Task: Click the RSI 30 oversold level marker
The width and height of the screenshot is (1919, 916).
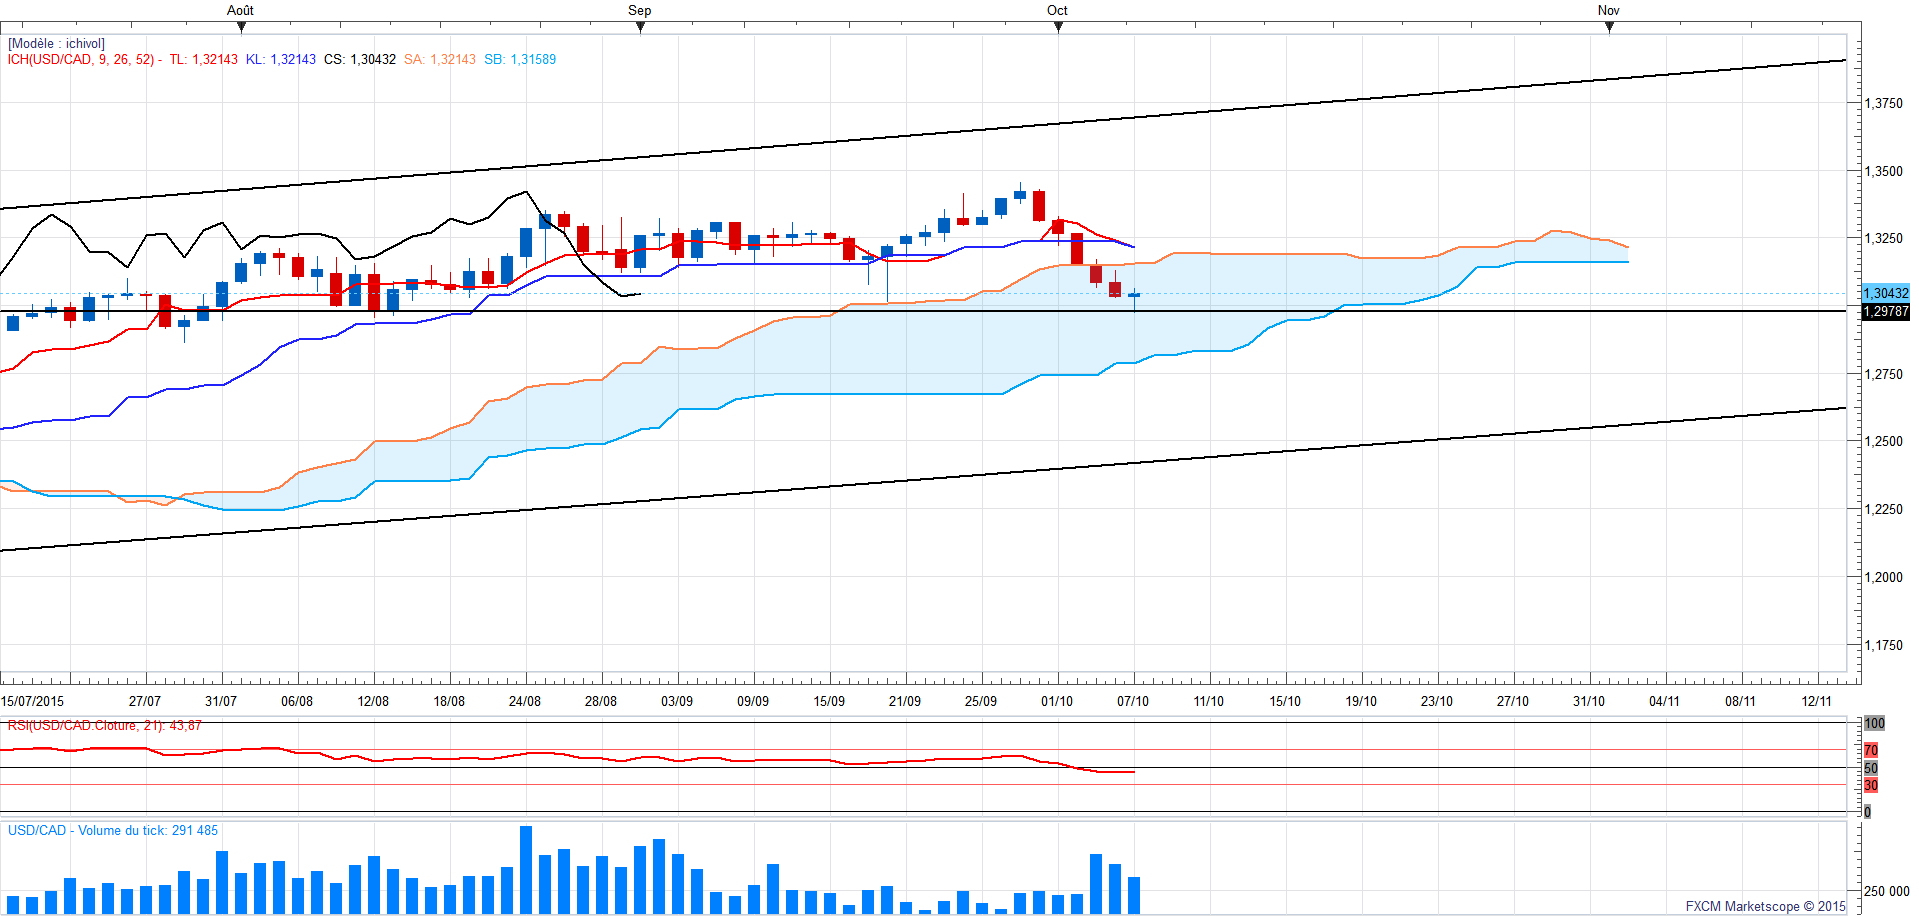Action: (x=1871, y=785)
